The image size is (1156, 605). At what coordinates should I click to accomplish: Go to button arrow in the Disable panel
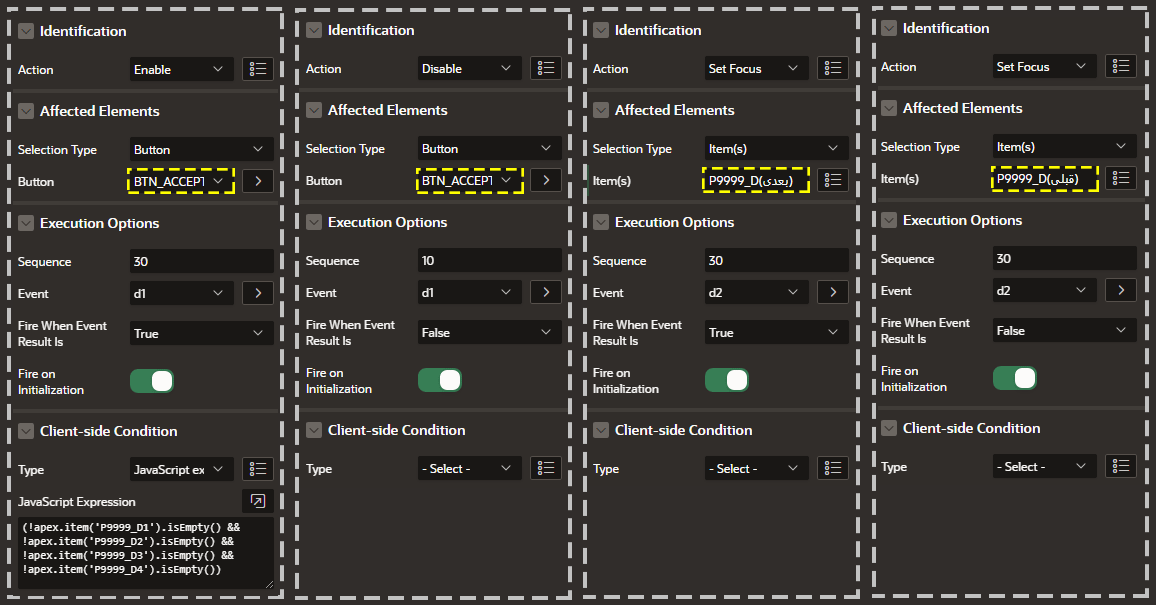click(x=546, y=180)
